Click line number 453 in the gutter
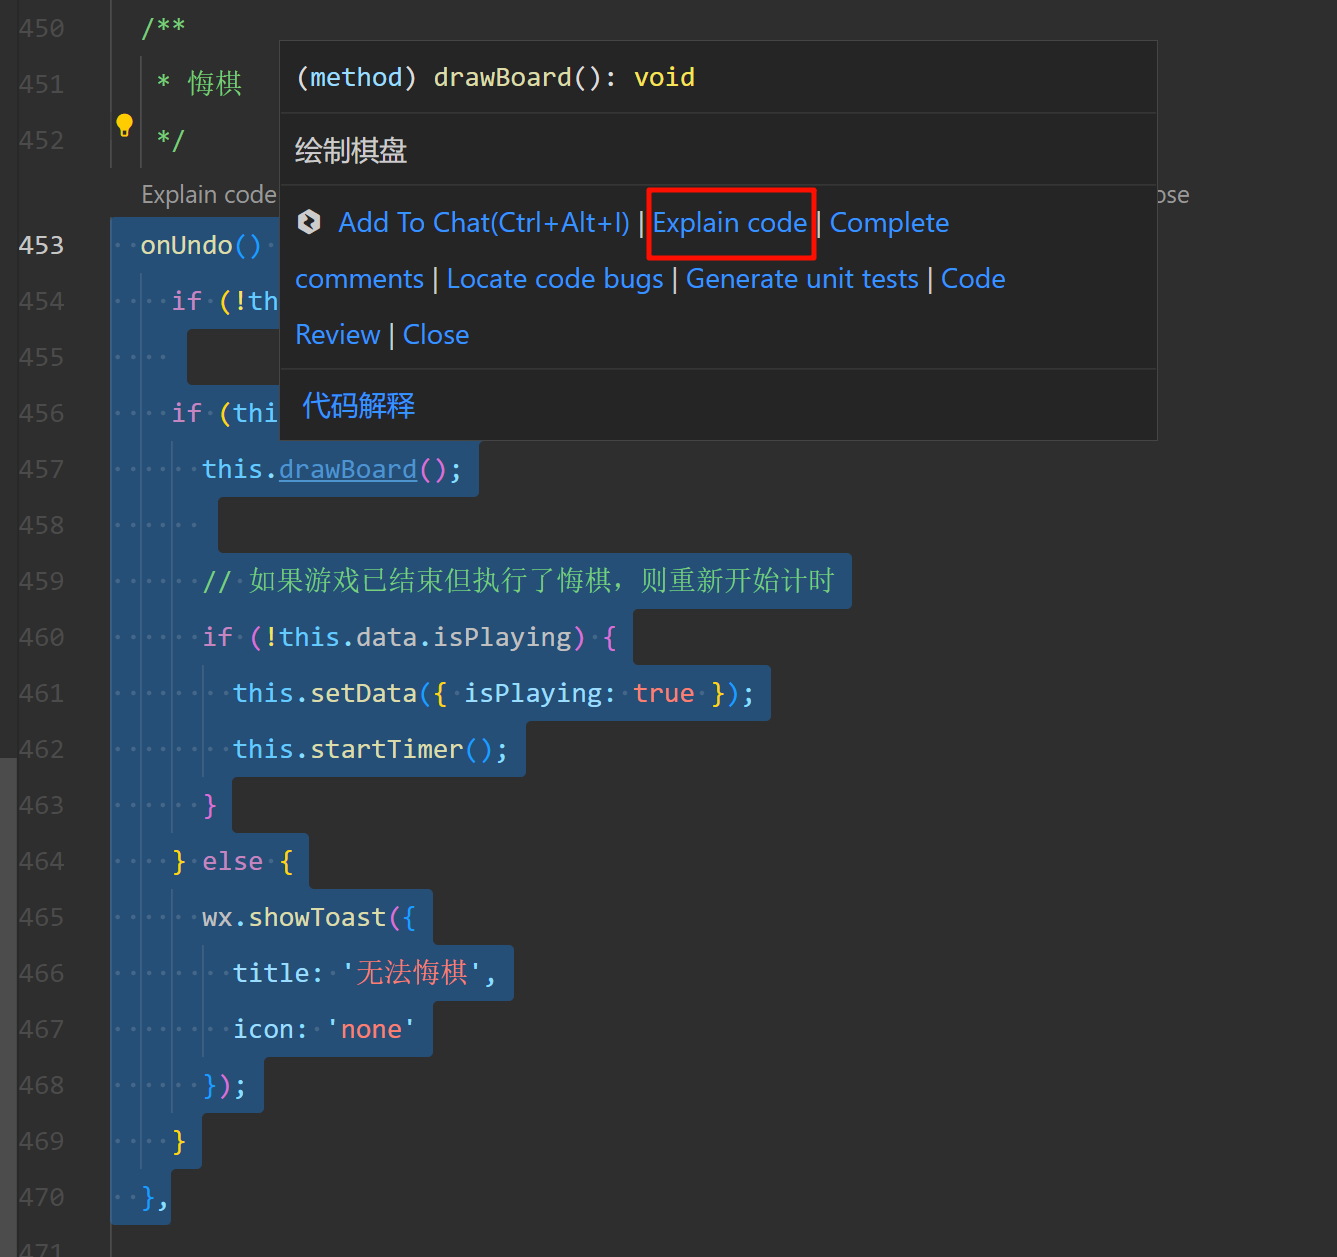Viewport: 1337px width, 1257px height. pos(41,245)
